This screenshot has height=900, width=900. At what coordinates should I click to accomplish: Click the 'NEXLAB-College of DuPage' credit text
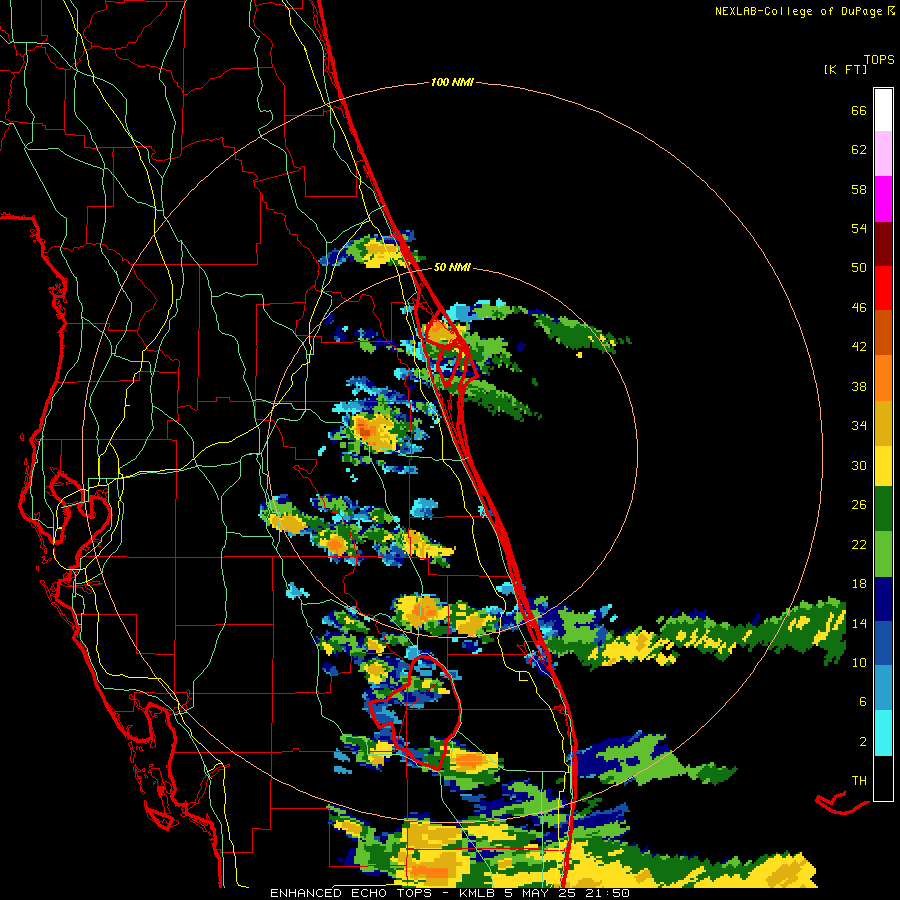tap(799, 11)
